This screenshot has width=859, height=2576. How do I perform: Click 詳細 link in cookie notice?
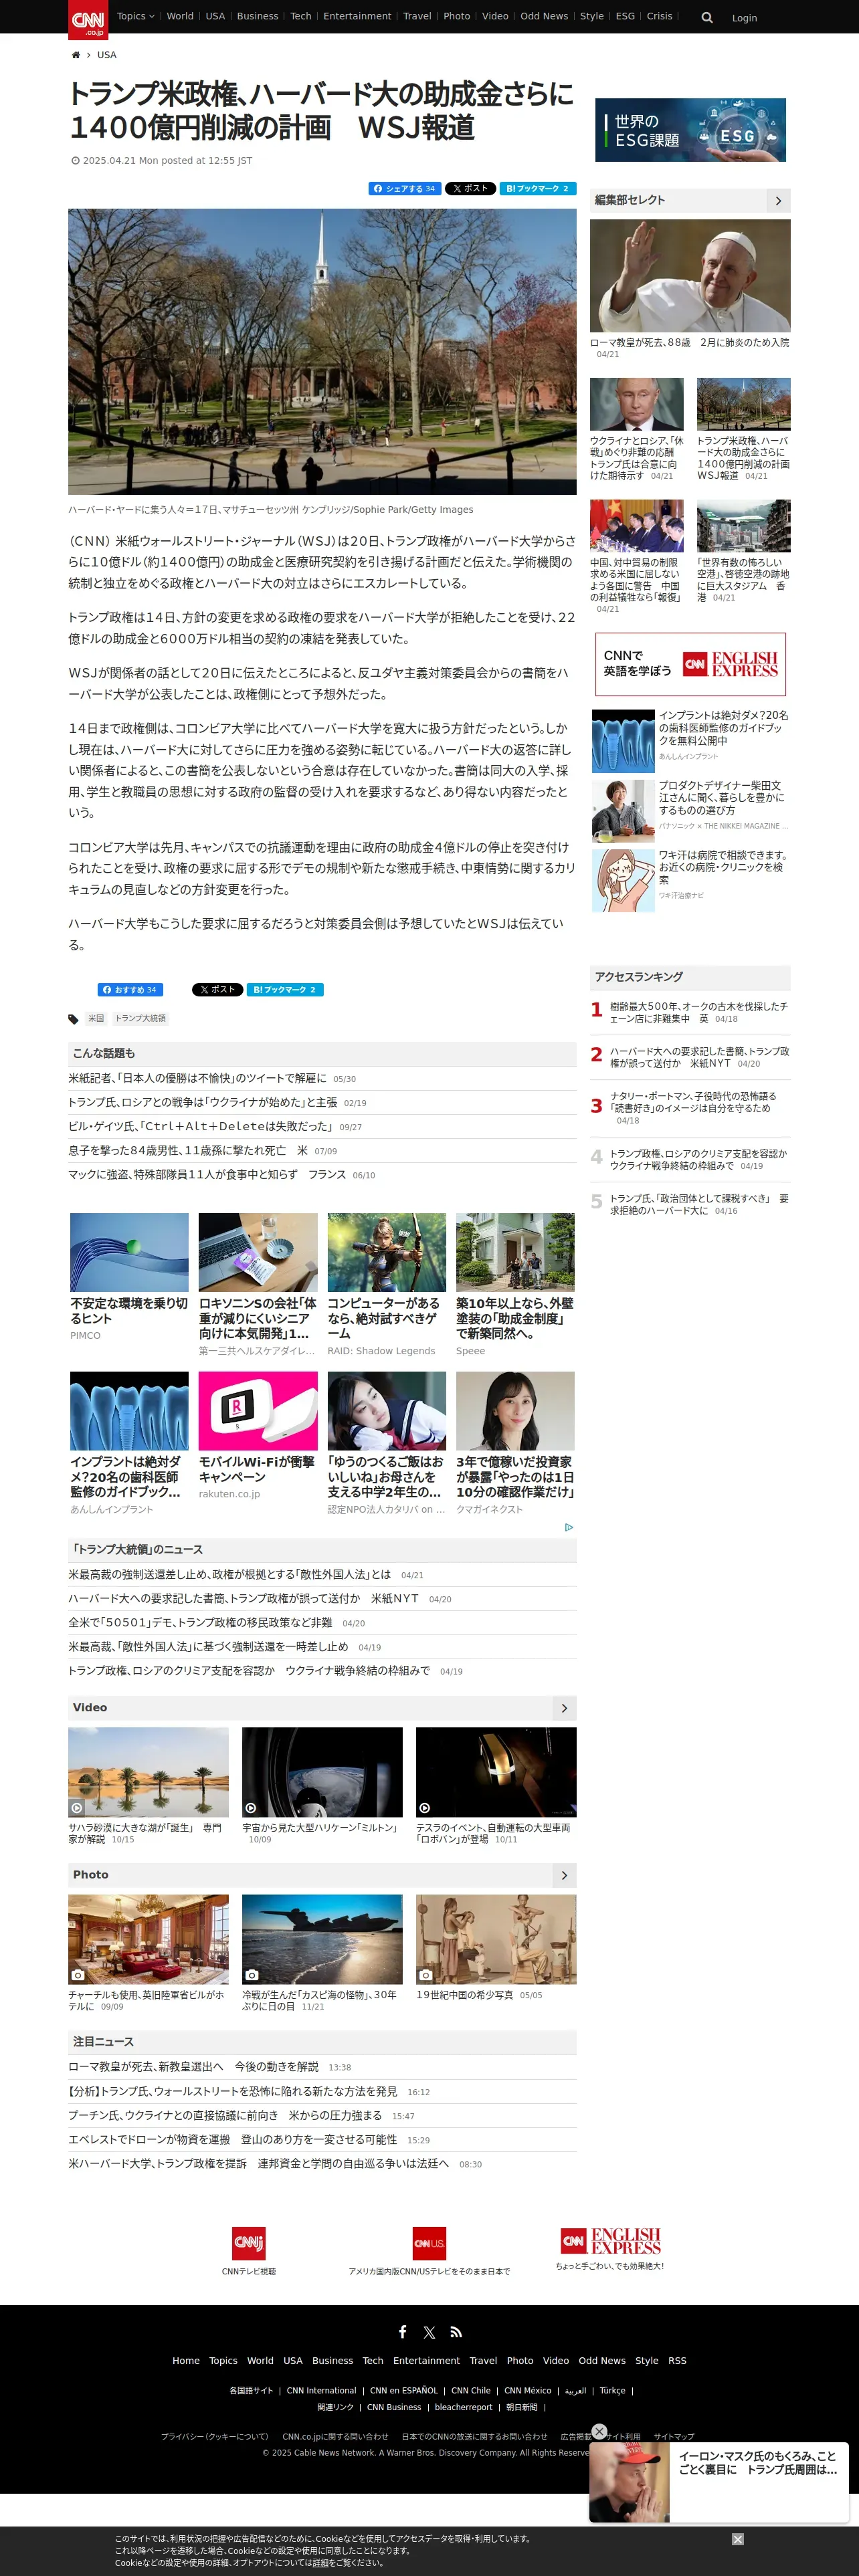(x=320, y=2562)
